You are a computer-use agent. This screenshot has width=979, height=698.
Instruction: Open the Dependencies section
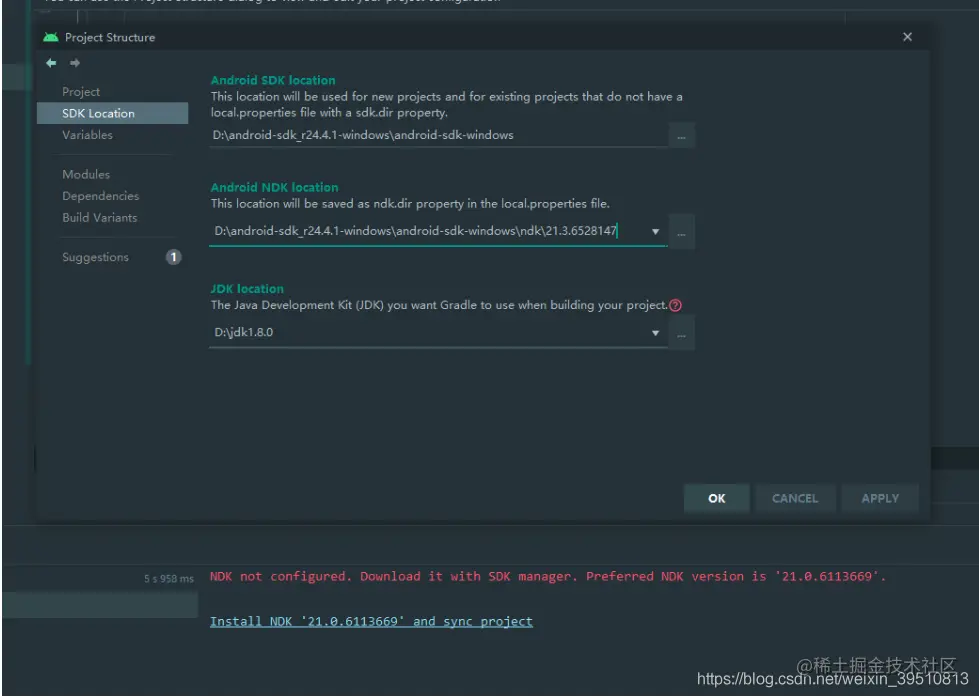tap(101, 196)
